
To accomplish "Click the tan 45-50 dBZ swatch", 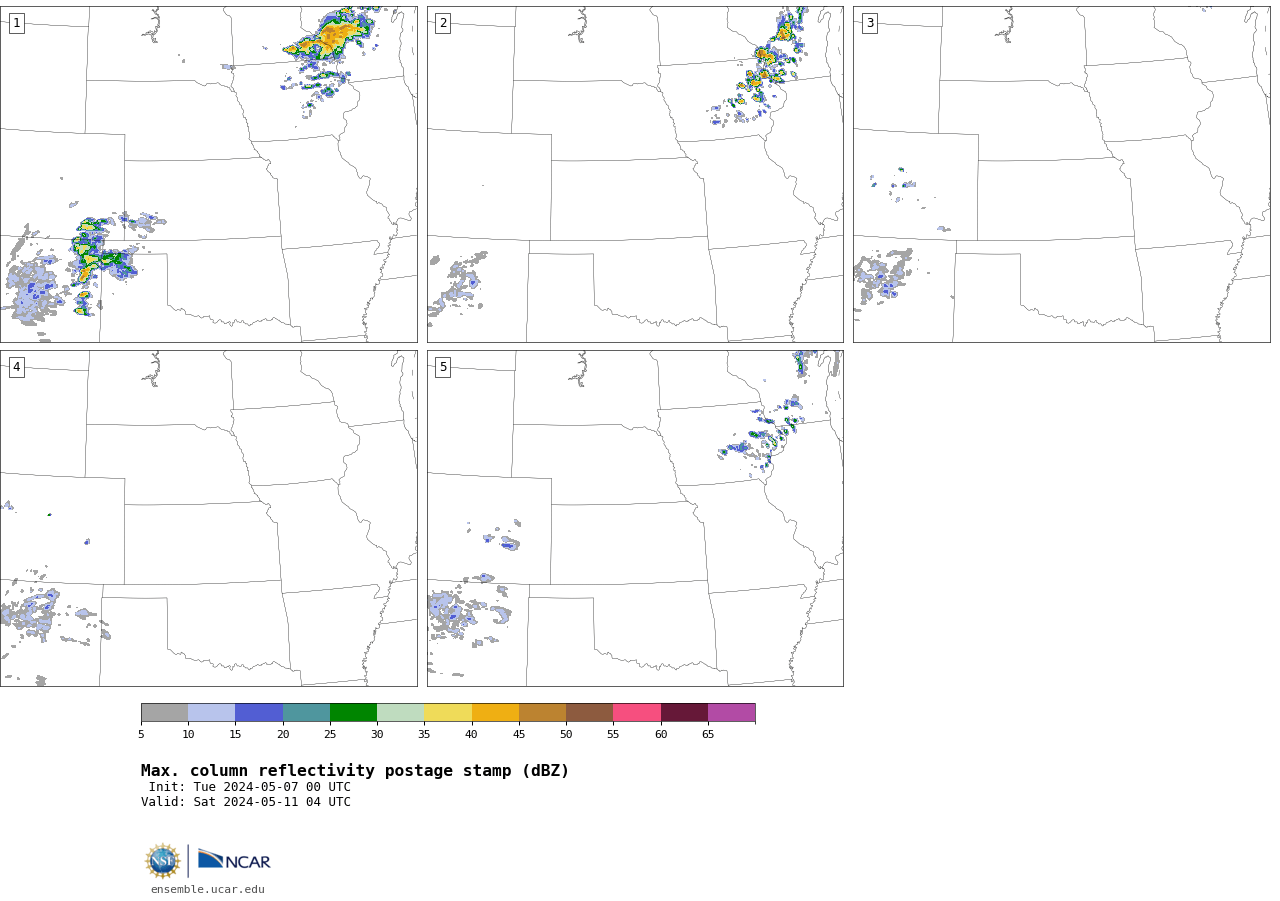I will (542, 713).
